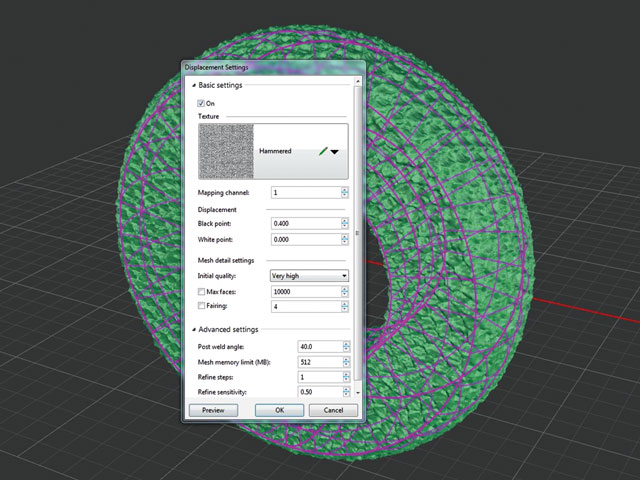This screenshot has width=640, height=480.
Task: Click the Mesh memory limit spinner arrows
Action: (x=347, y=362)
